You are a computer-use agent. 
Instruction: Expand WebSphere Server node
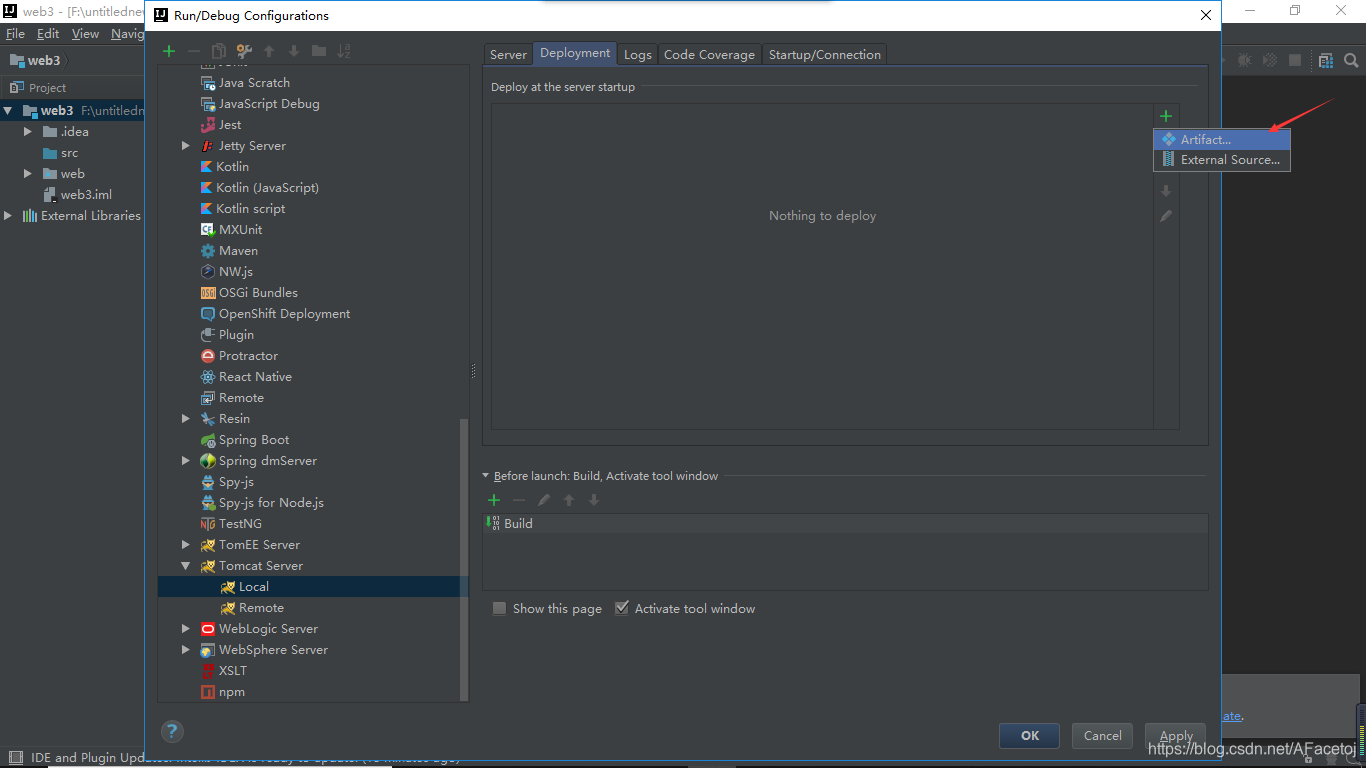[x=186, y=650]
